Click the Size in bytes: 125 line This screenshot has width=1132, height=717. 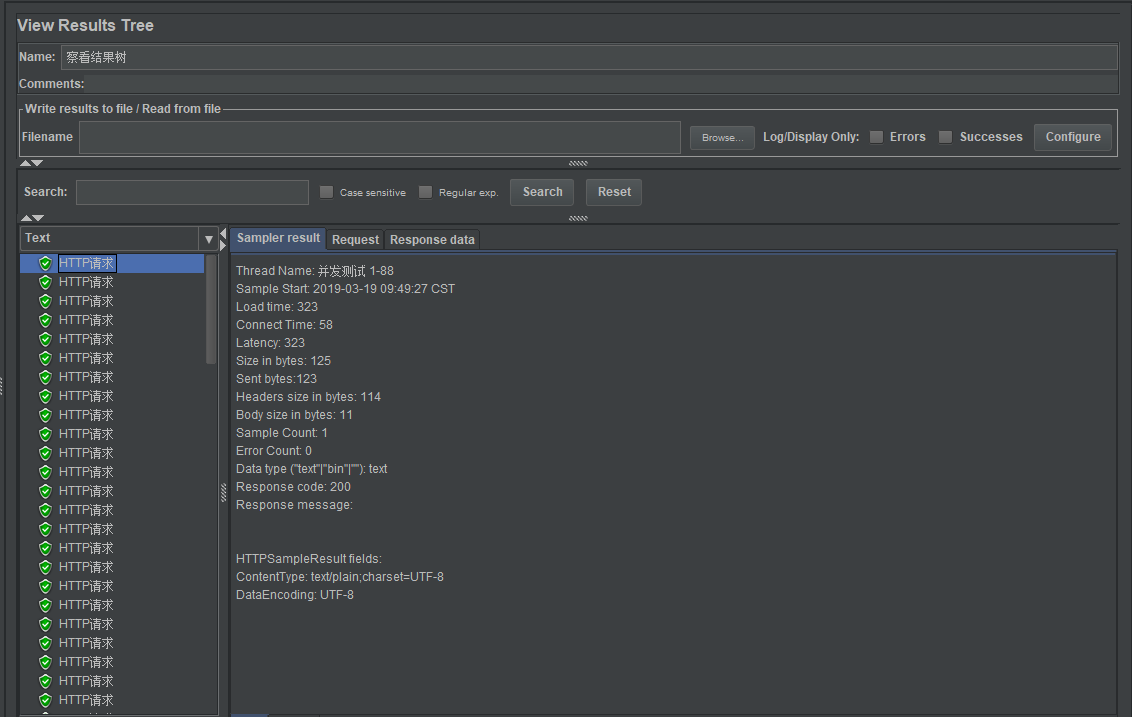click(x=283, y=361)
